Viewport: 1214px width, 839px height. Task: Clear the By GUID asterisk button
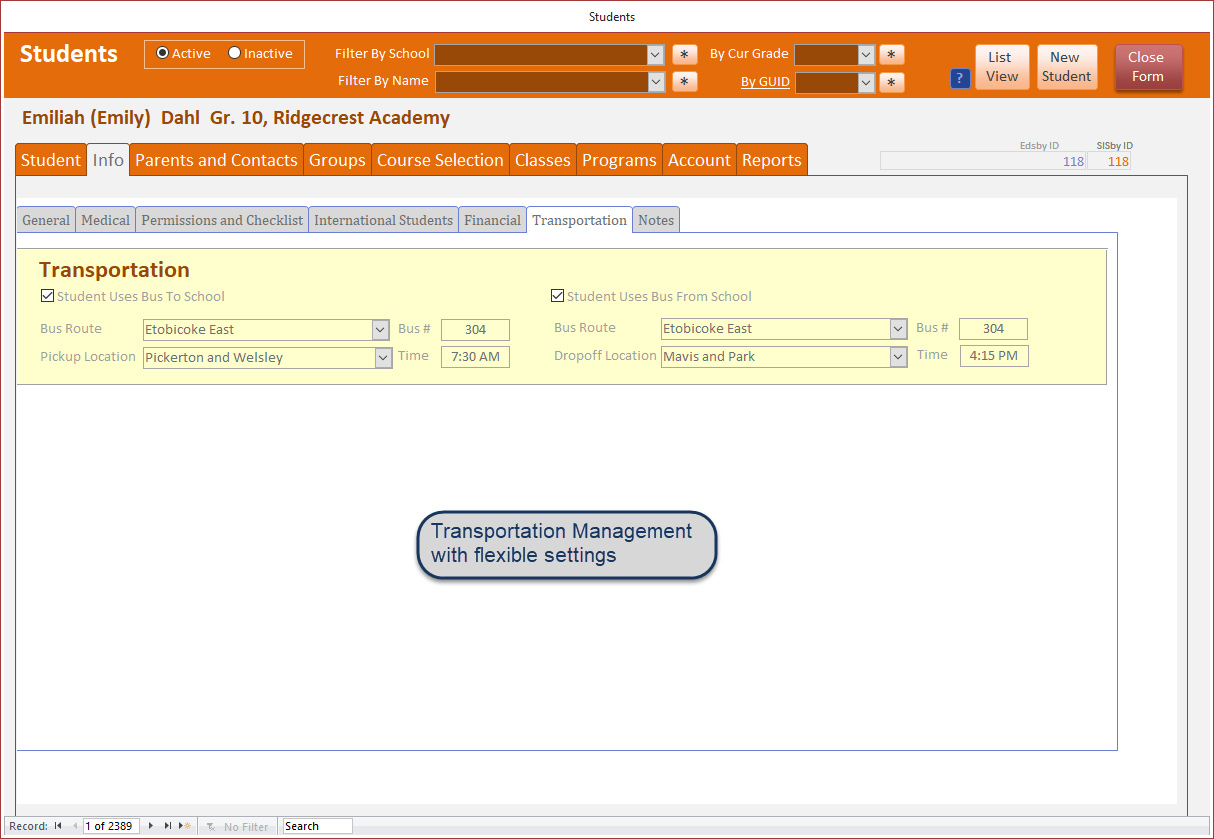click(892, 83)
